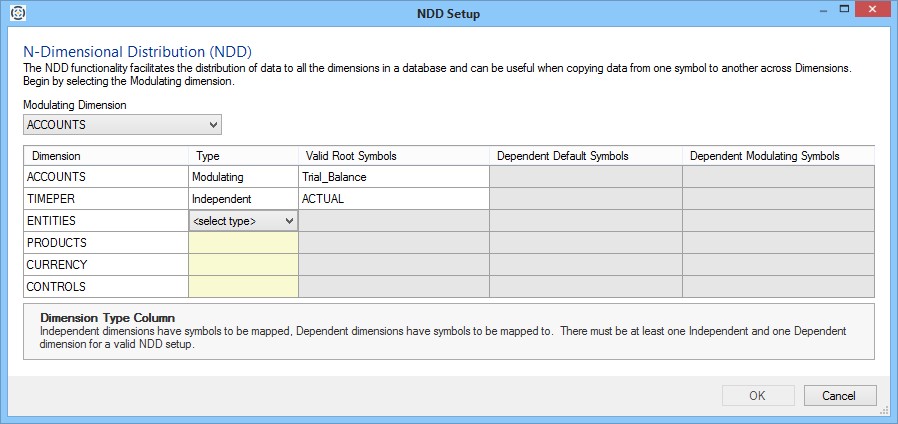
Task: Open the Modulating Dimension dropdown
Action: point(122,125)
